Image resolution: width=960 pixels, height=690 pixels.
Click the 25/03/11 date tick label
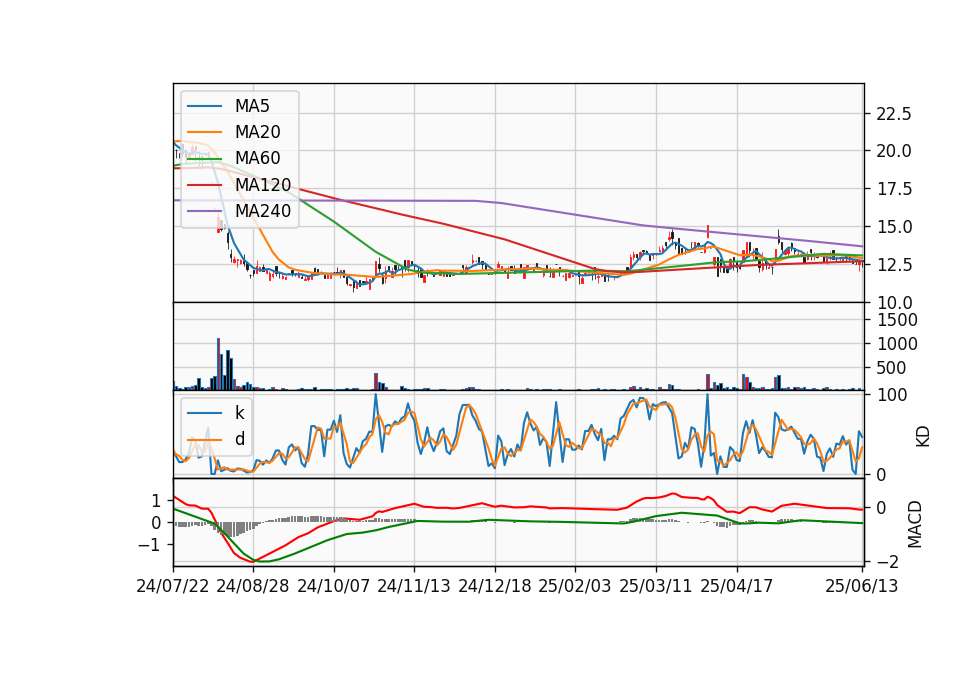pyautogui.click(x=656, y=586)
